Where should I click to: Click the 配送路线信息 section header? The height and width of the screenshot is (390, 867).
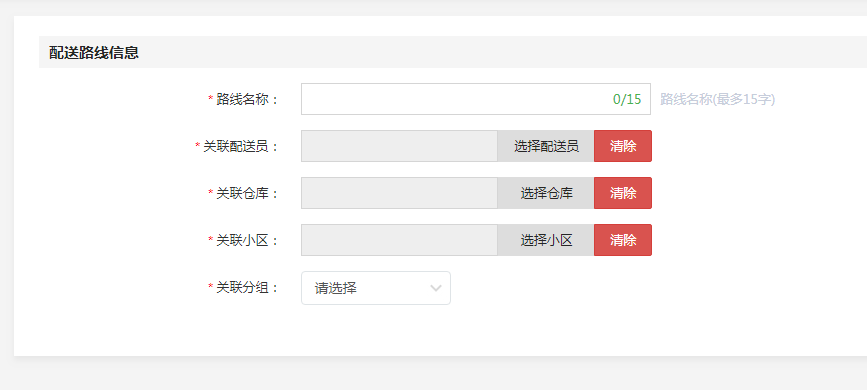tap(94, 53)
